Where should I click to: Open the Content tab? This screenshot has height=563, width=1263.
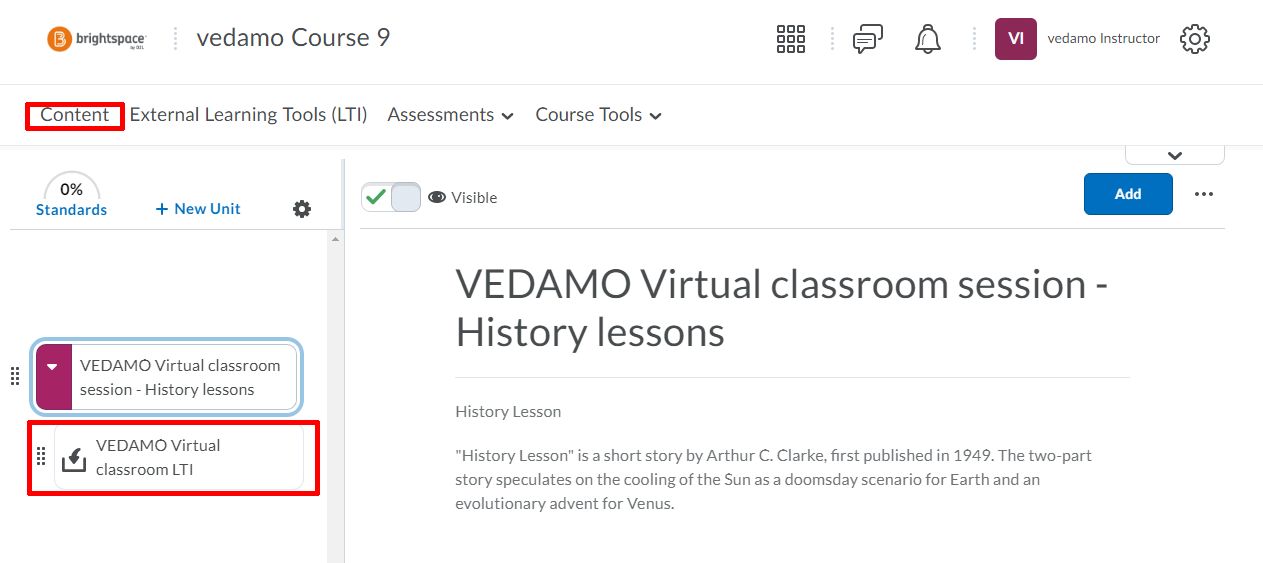click(75, 115)
